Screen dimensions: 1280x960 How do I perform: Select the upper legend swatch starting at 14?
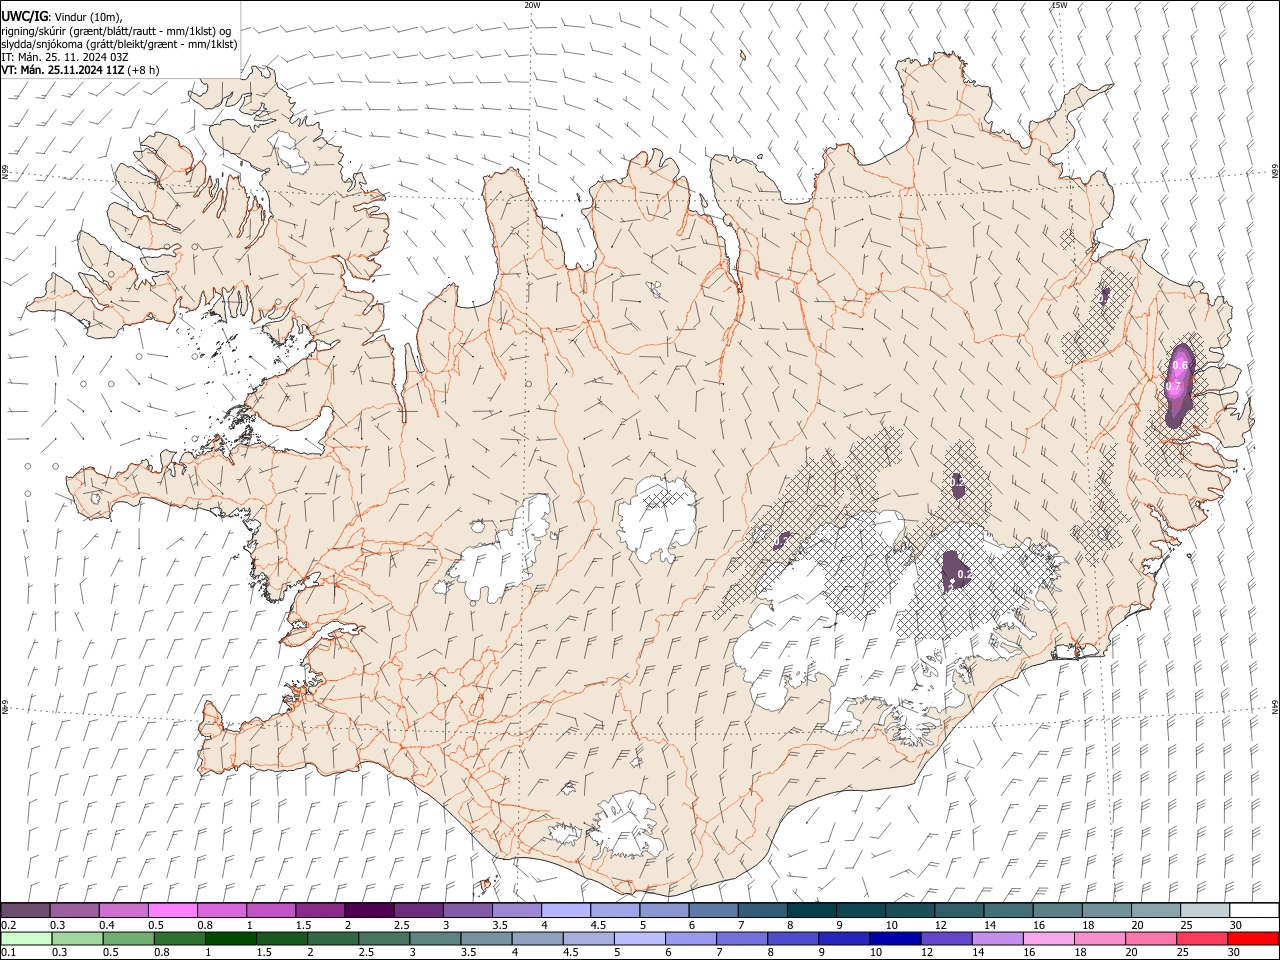pos(1007,910)
